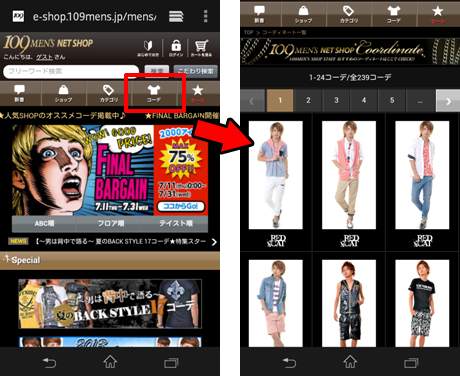Go to next page arrow in pagination
This screenshot has width=460, height=376.
coord(448,101)
